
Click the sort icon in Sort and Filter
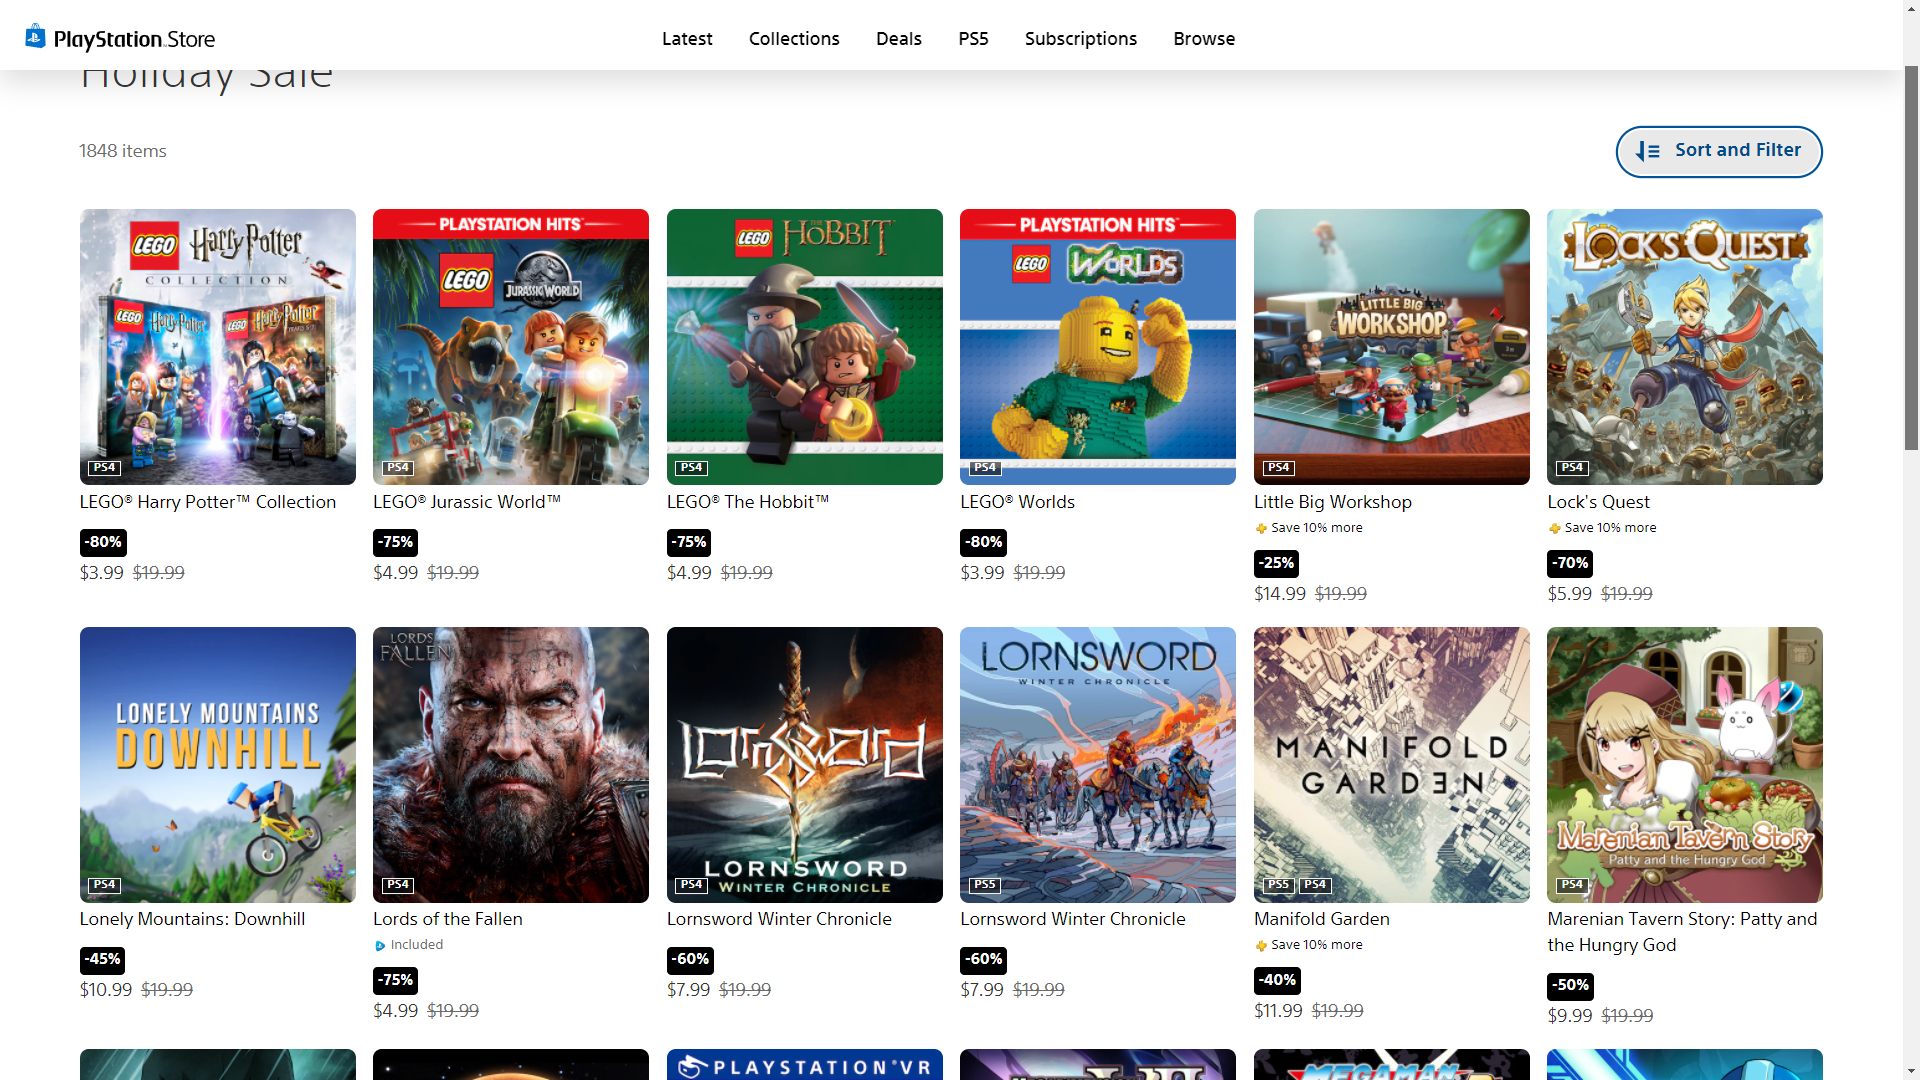[x=1647, y=151]
